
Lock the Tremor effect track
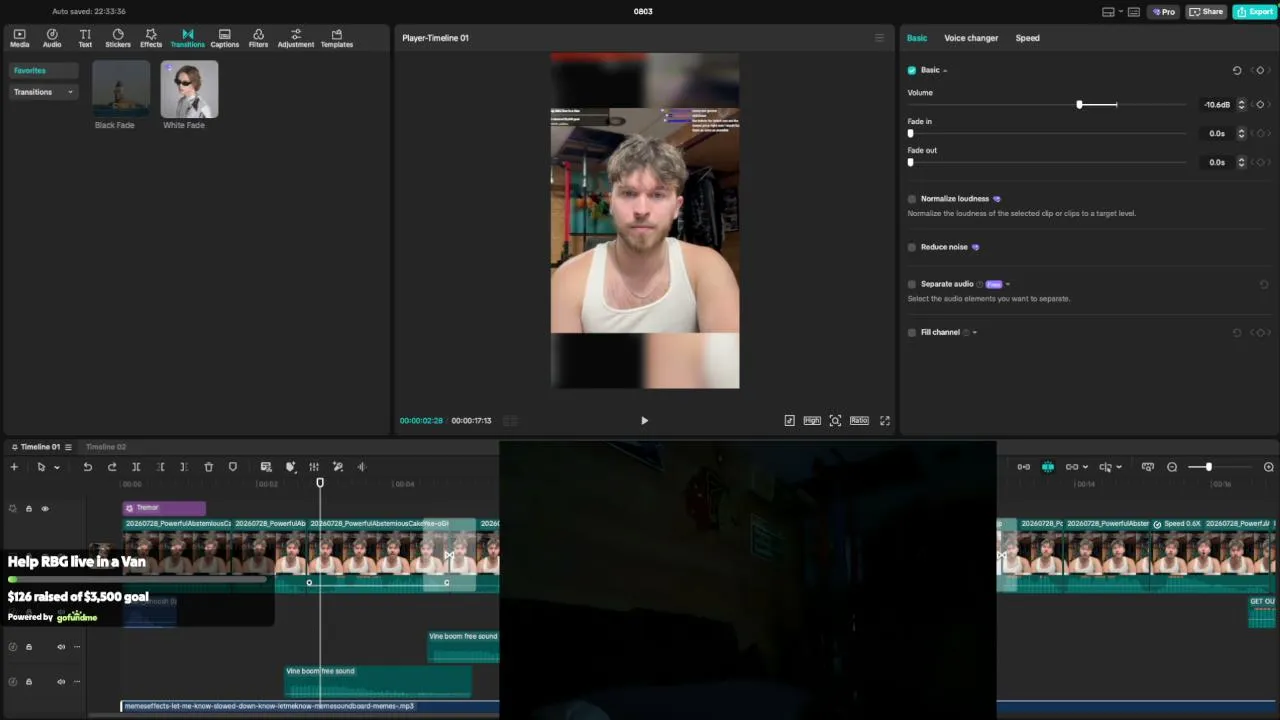pos(29,509)
